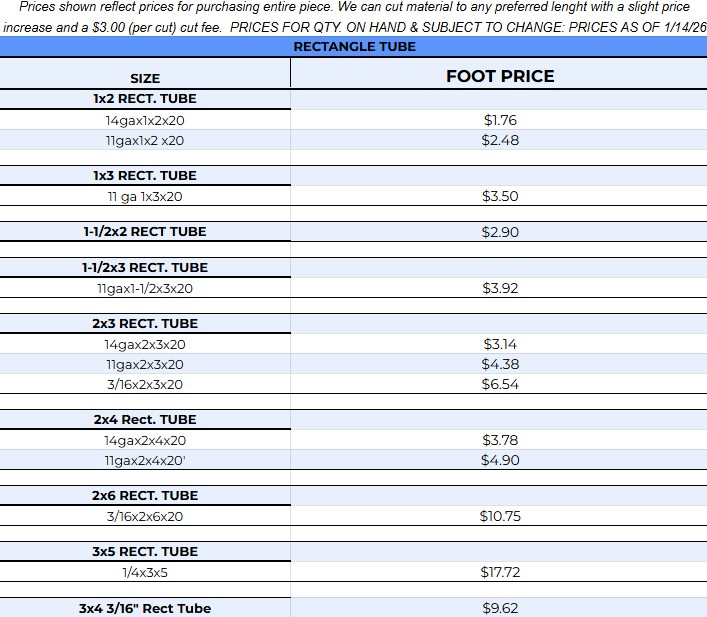707x617 pixels.
Task: Select the 1x2 RECT. TUBE heading cell
Action: [x=145, y=99]
